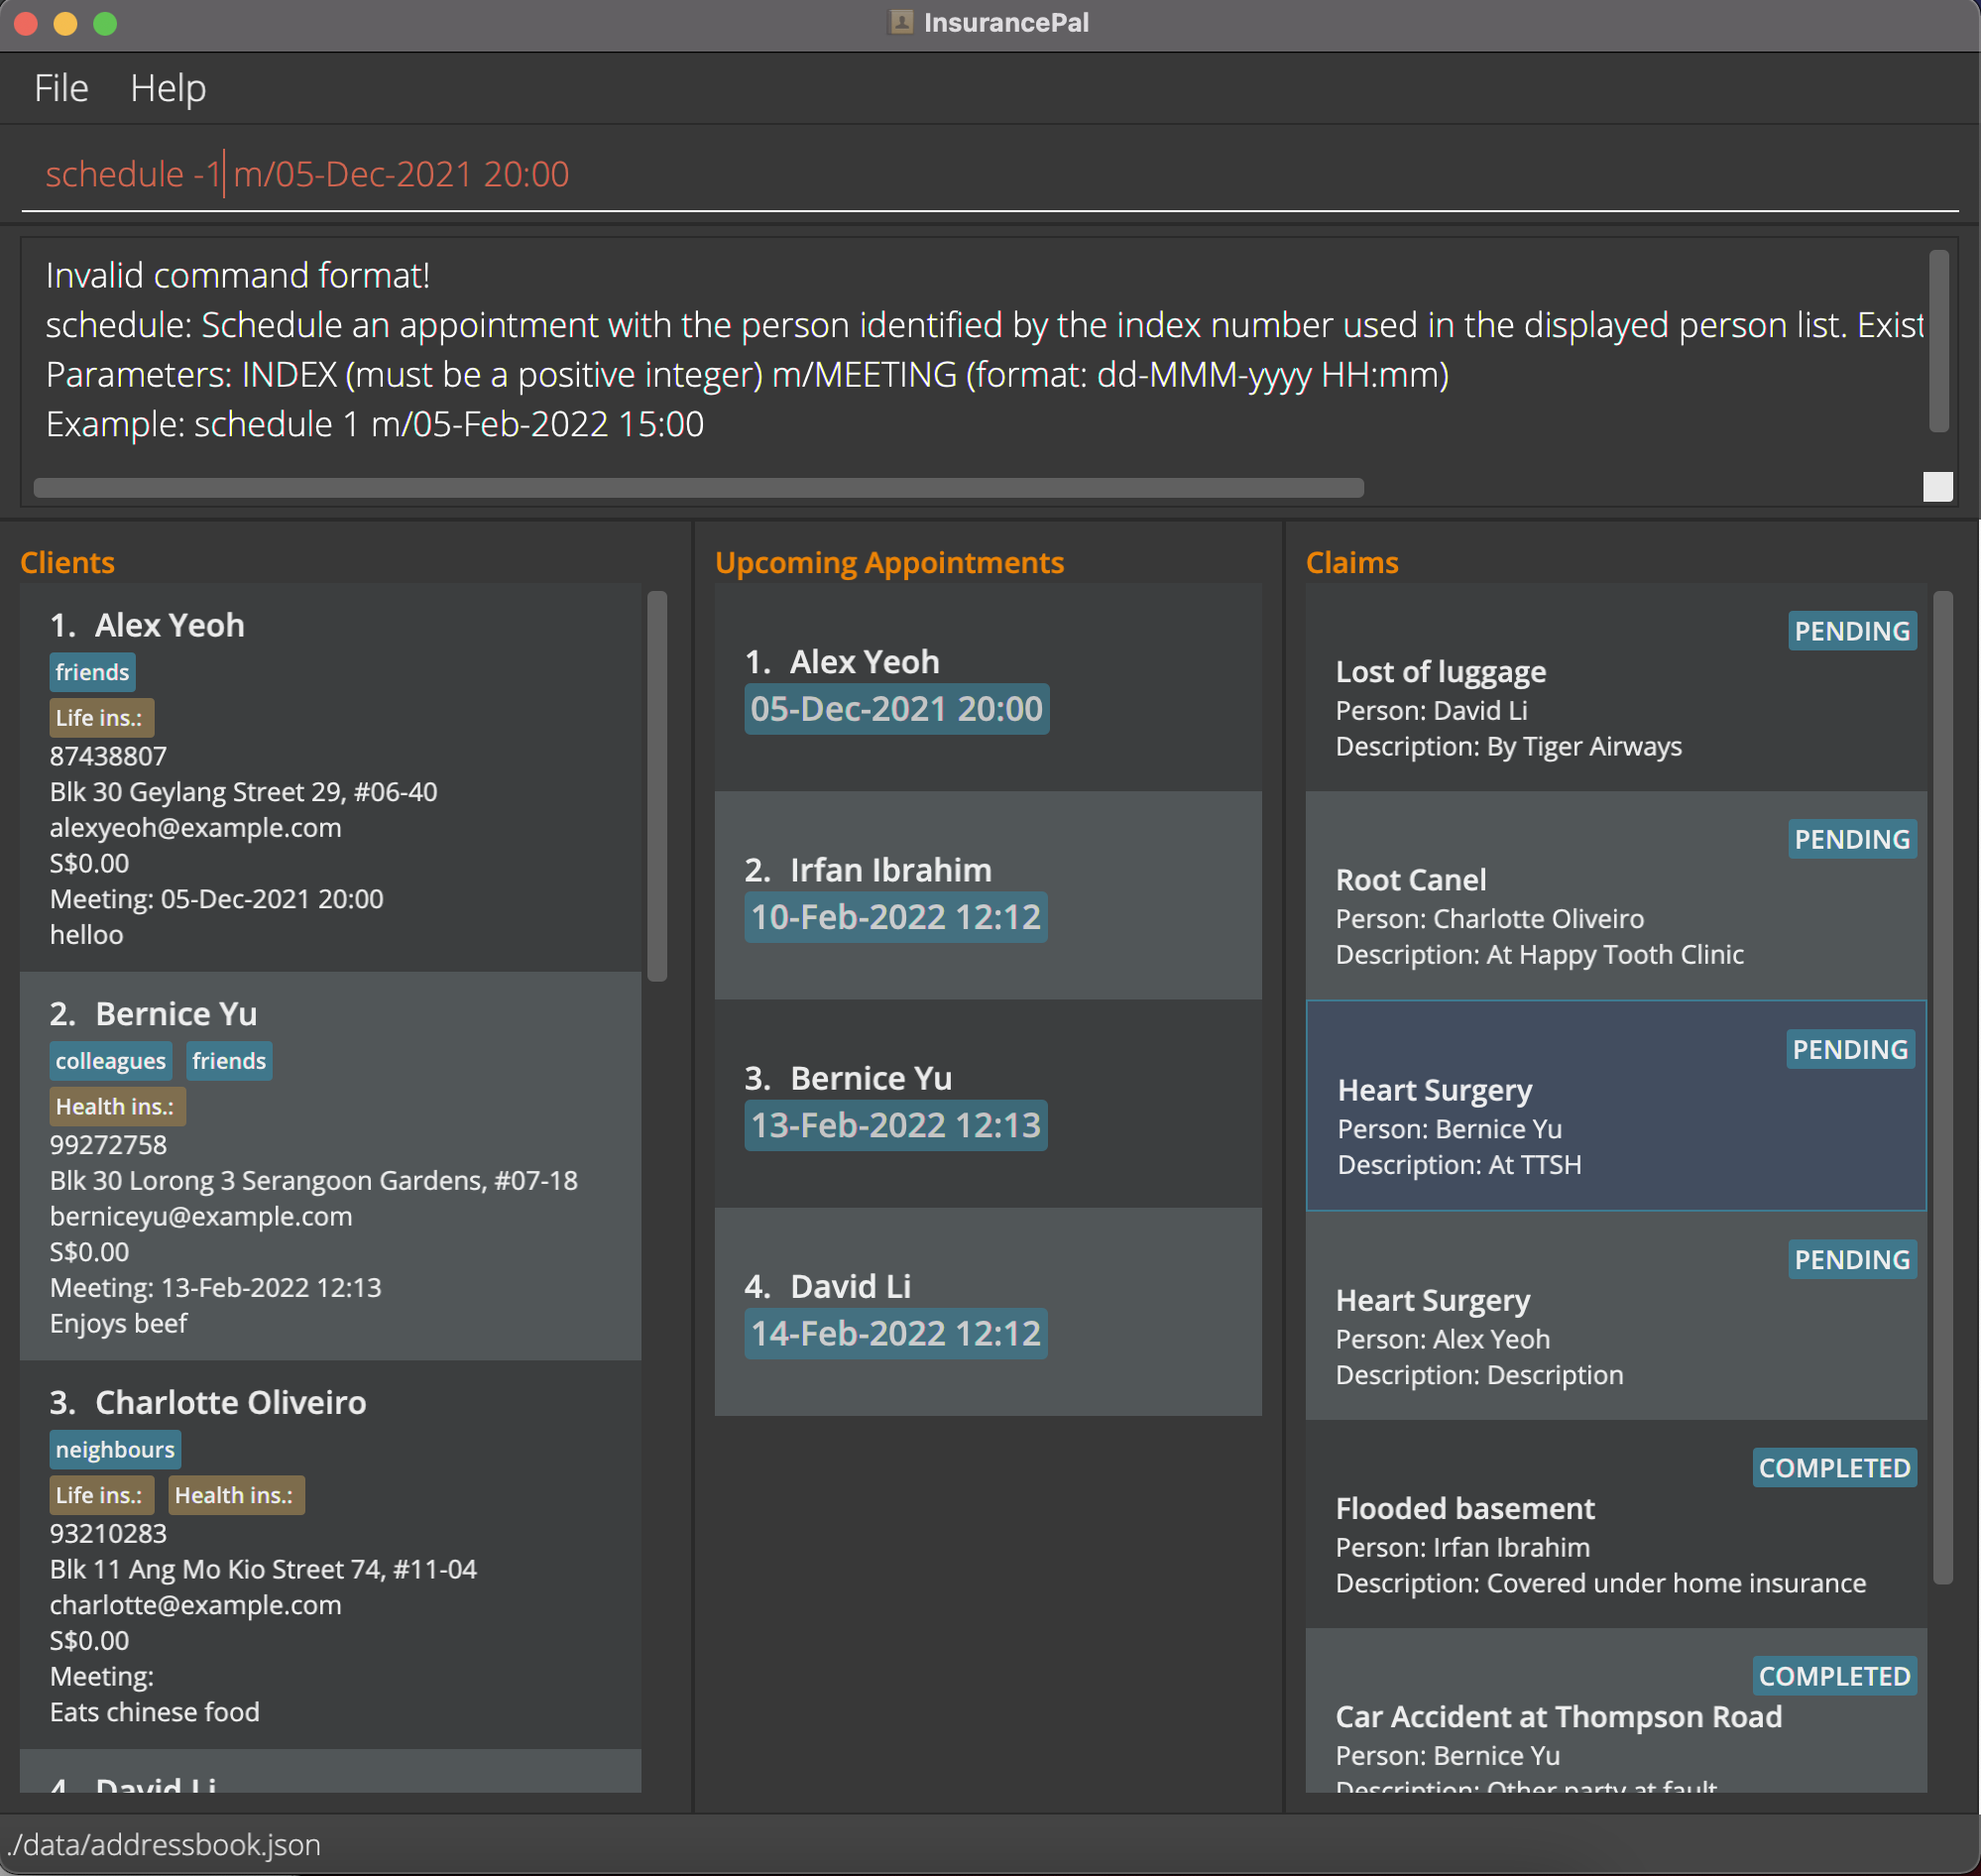Click PENDING badge on Lost of luggage
This screenshot has height=1876, width=1981.
[x=1851, y=631]
